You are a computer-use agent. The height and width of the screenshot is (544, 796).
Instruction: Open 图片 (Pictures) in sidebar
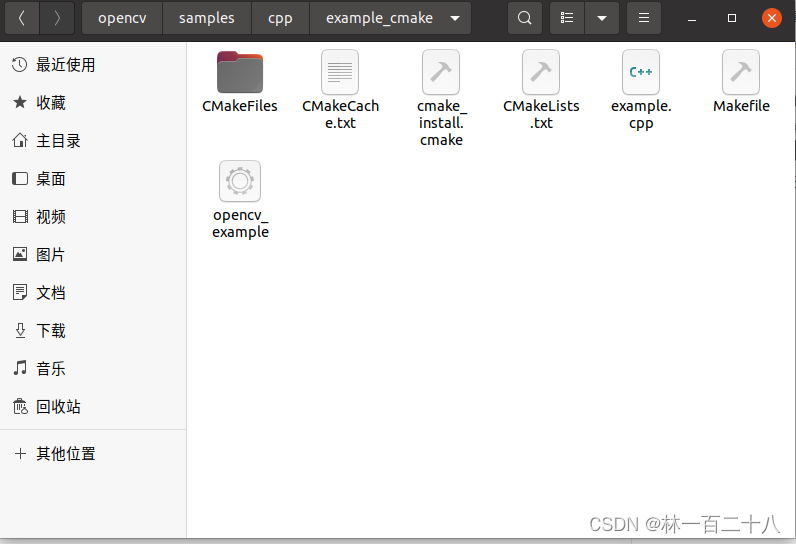[93, 255]
